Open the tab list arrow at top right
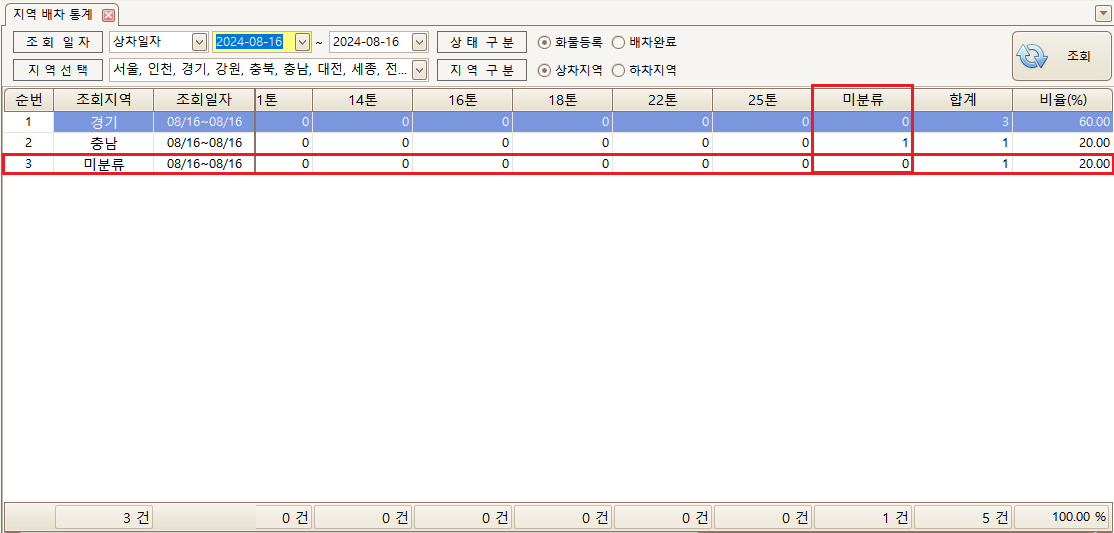Screen dimensions: 1114x533 coord(1102,15)
